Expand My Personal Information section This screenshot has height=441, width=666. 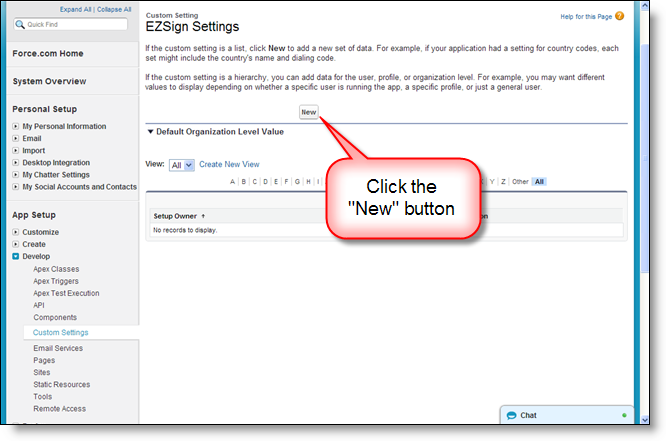tap(16, 126)
